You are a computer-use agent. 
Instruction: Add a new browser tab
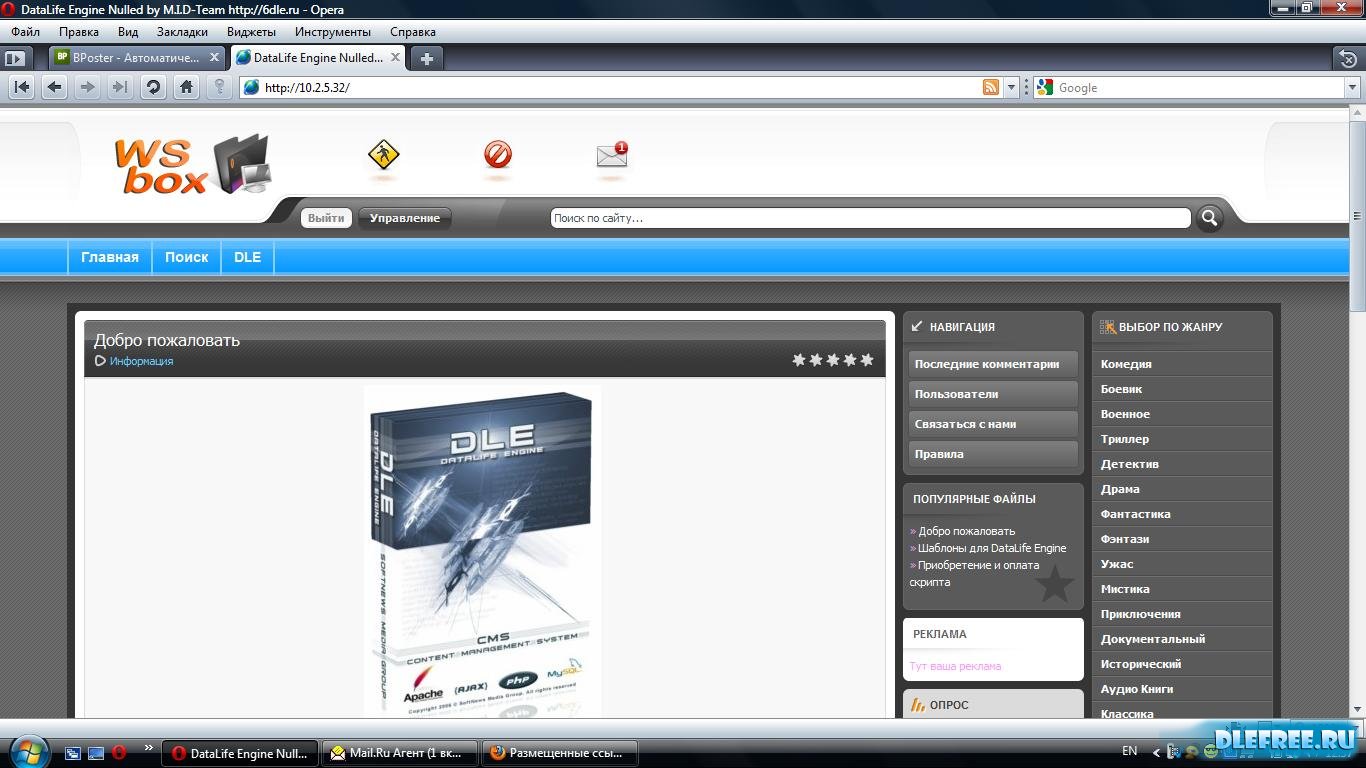pyautogui.click(x=426, y=59)
